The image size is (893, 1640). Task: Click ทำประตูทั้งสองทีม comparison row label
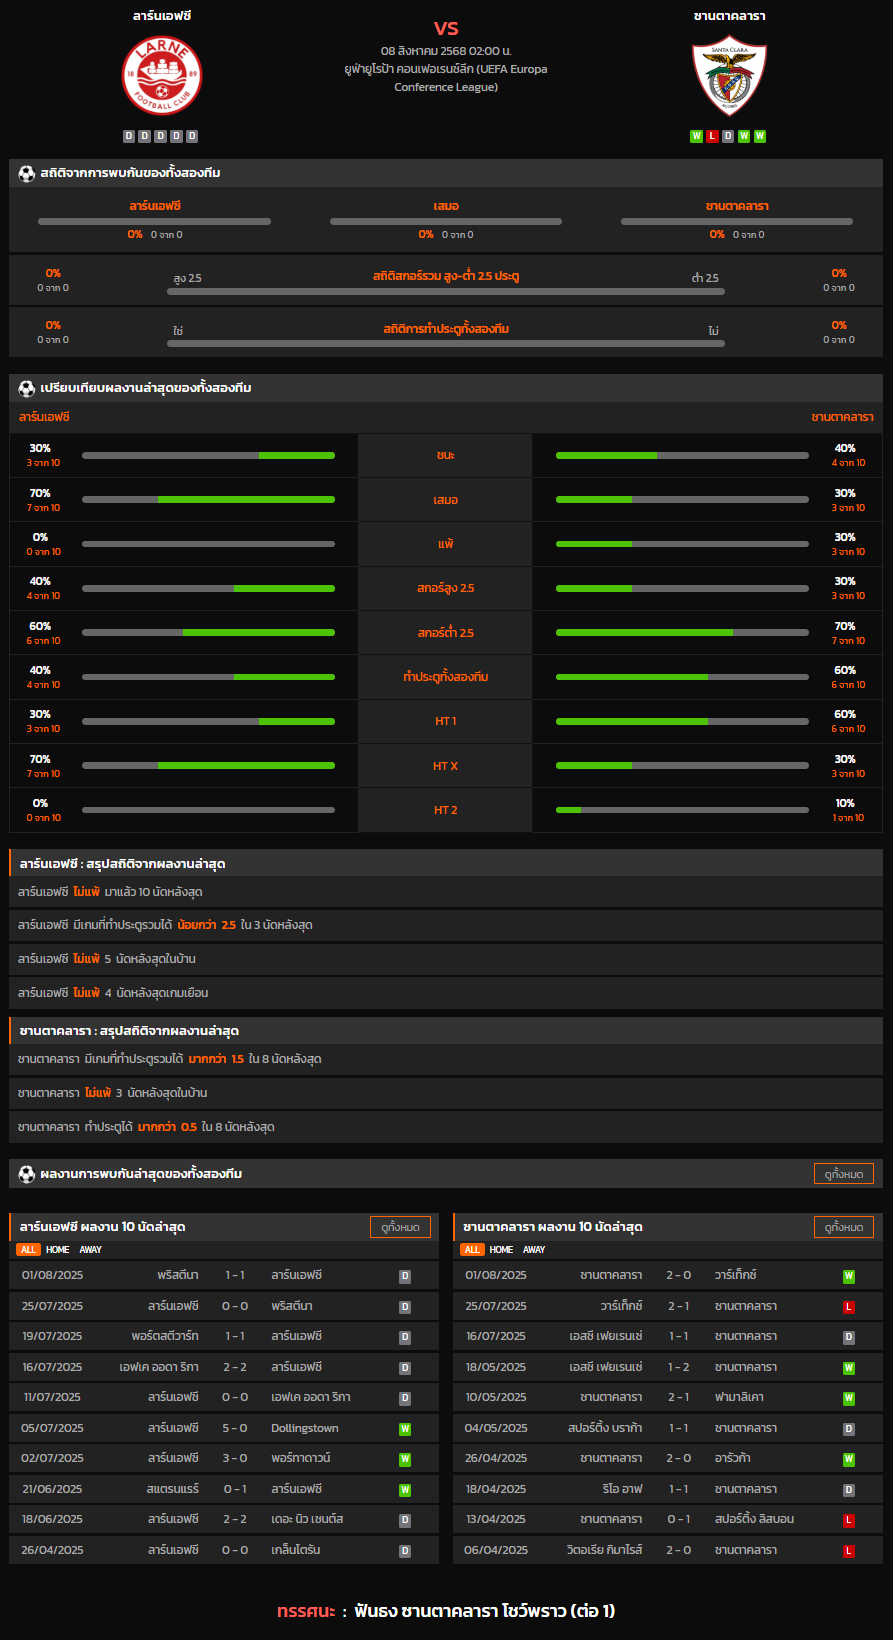(446, 677)
